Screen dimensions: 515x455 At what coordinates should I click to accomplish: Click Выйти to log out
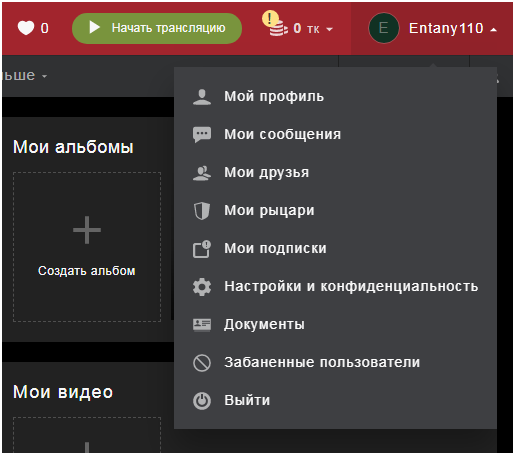pos(335,401)
